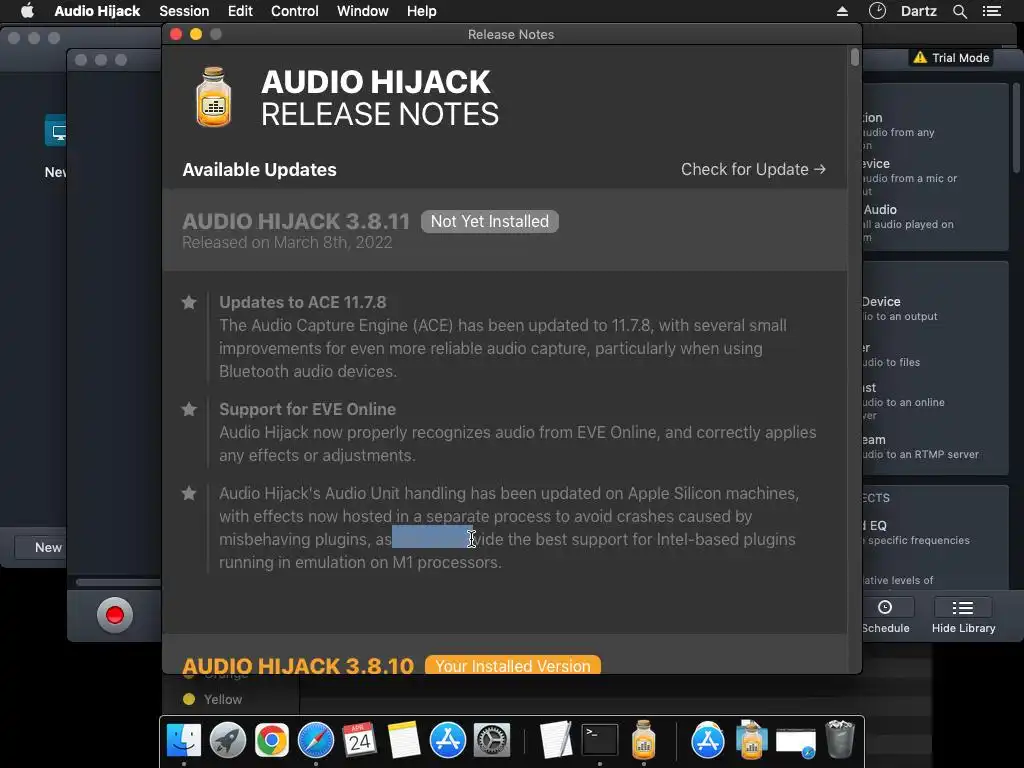Click the AUDIO HIJACK 3.8.10 version title
This screenshot has height=768, width=1024.
point(298,665)
